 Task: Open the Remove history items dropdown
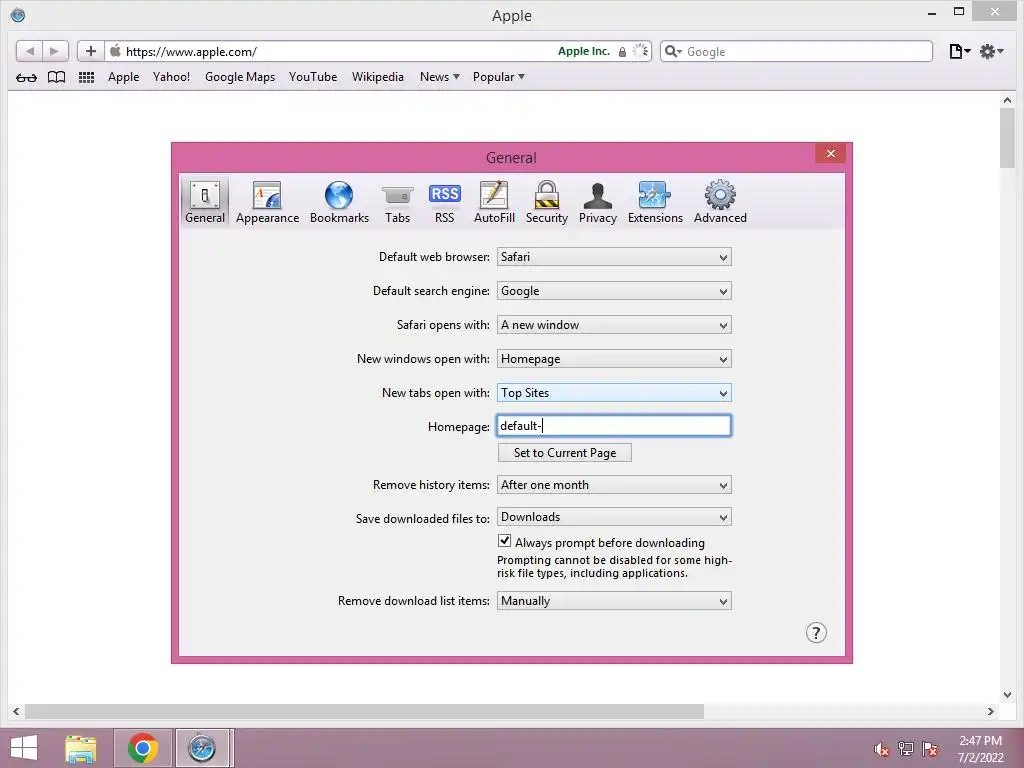pyautogui.click(x=614, y=485)
